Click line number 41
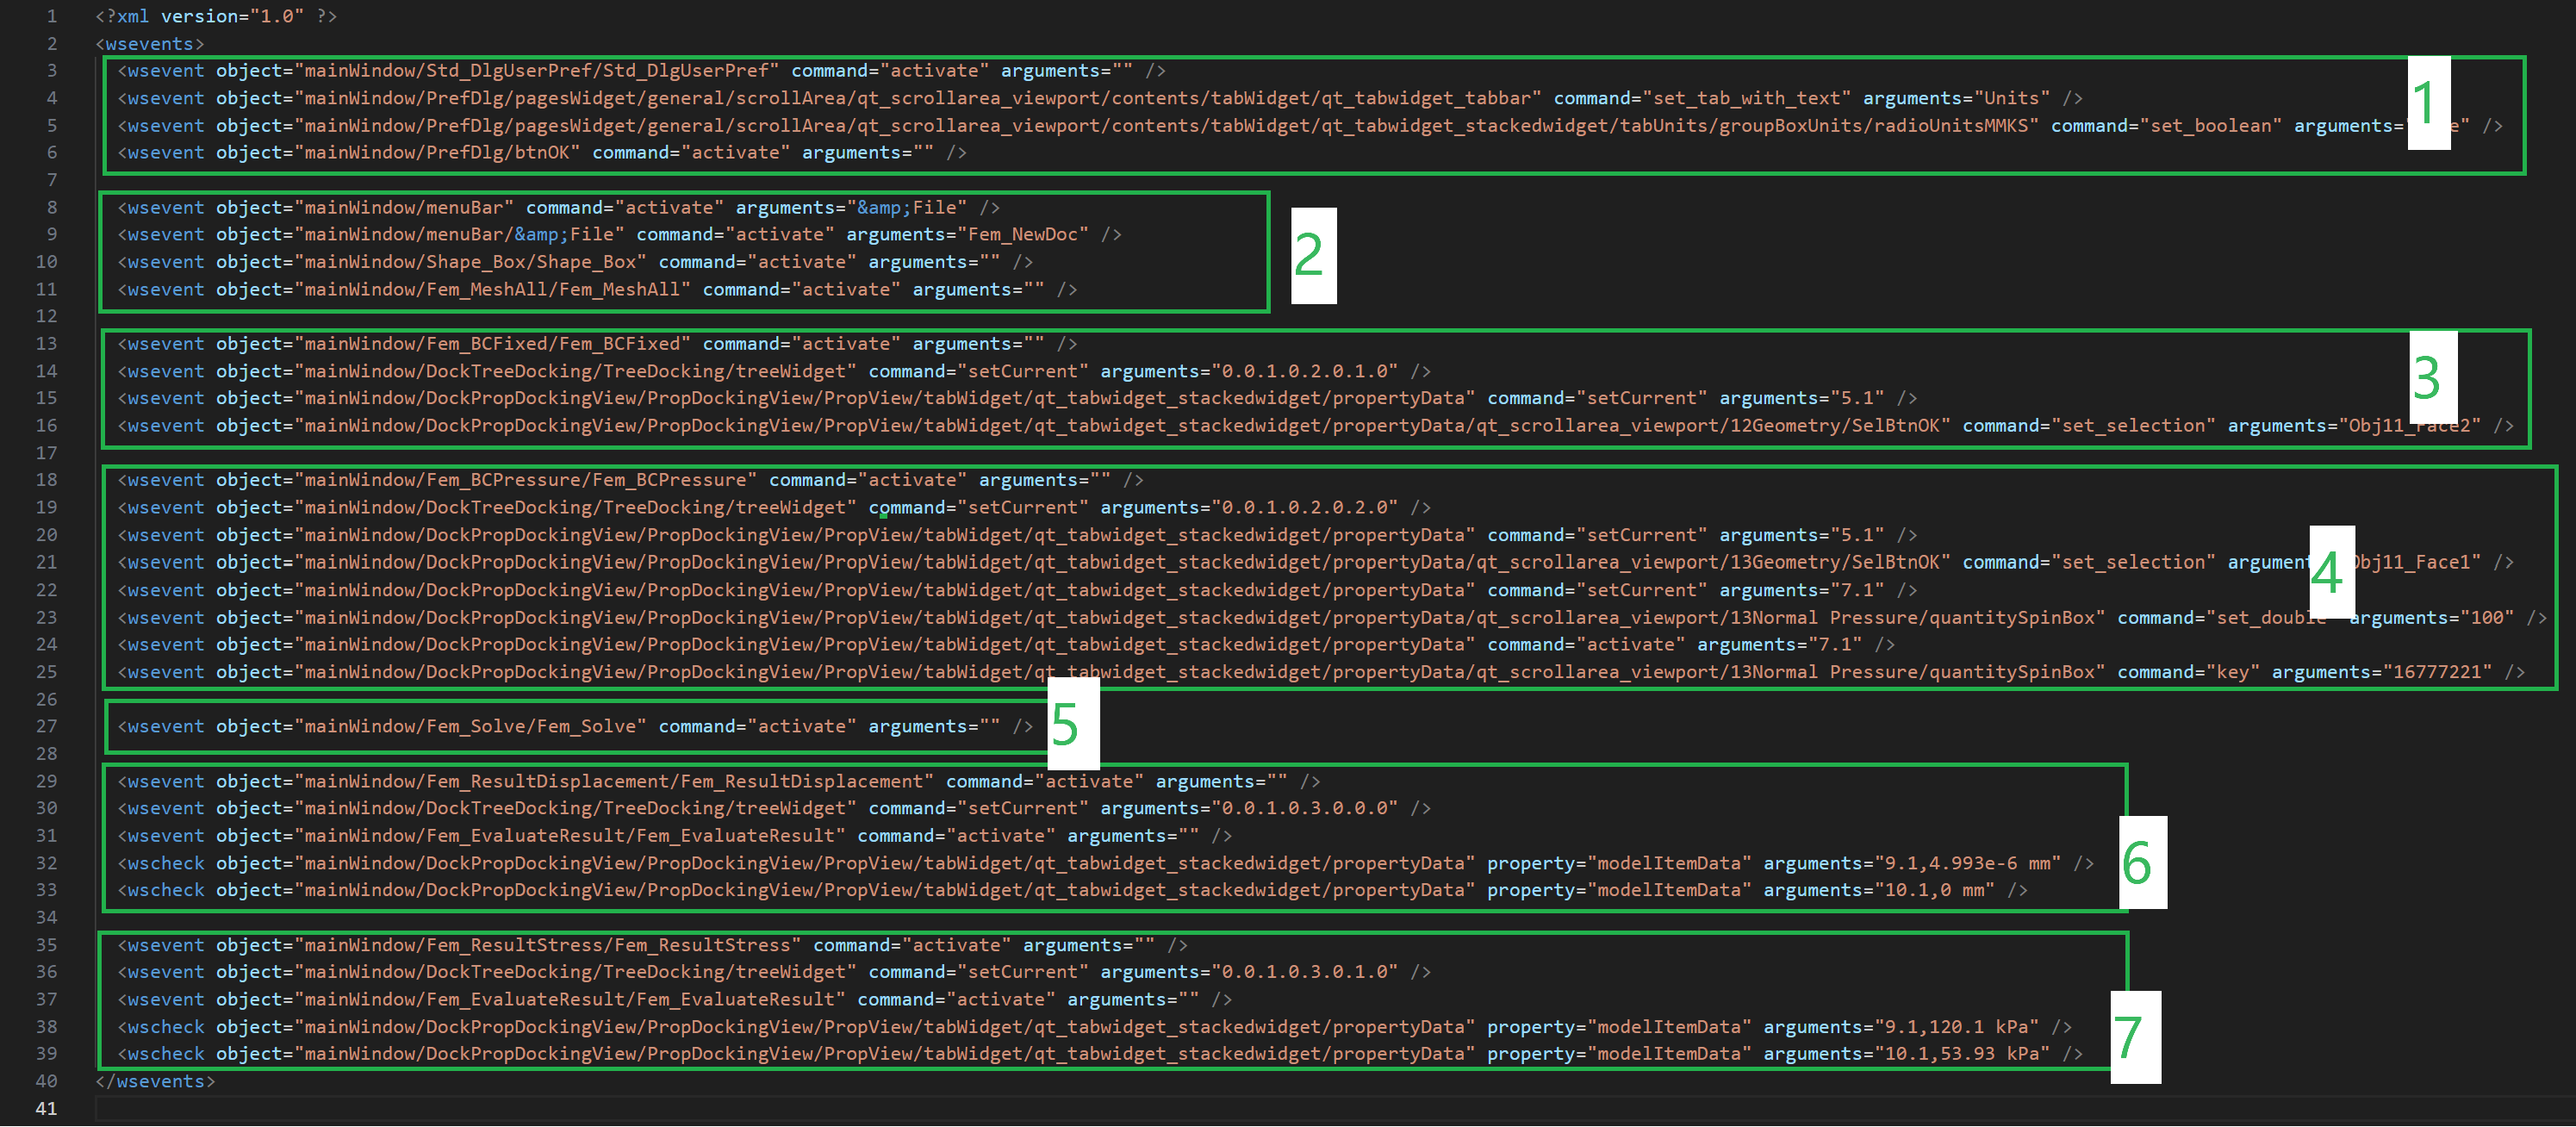2576x1127 pixels. (x=46, y=1108)
